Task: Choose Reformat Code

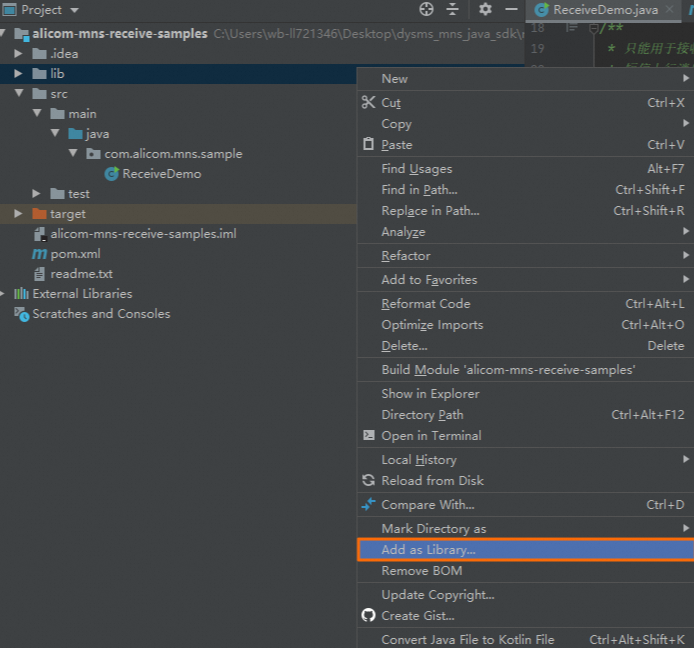Action: [x=525, y=304]
